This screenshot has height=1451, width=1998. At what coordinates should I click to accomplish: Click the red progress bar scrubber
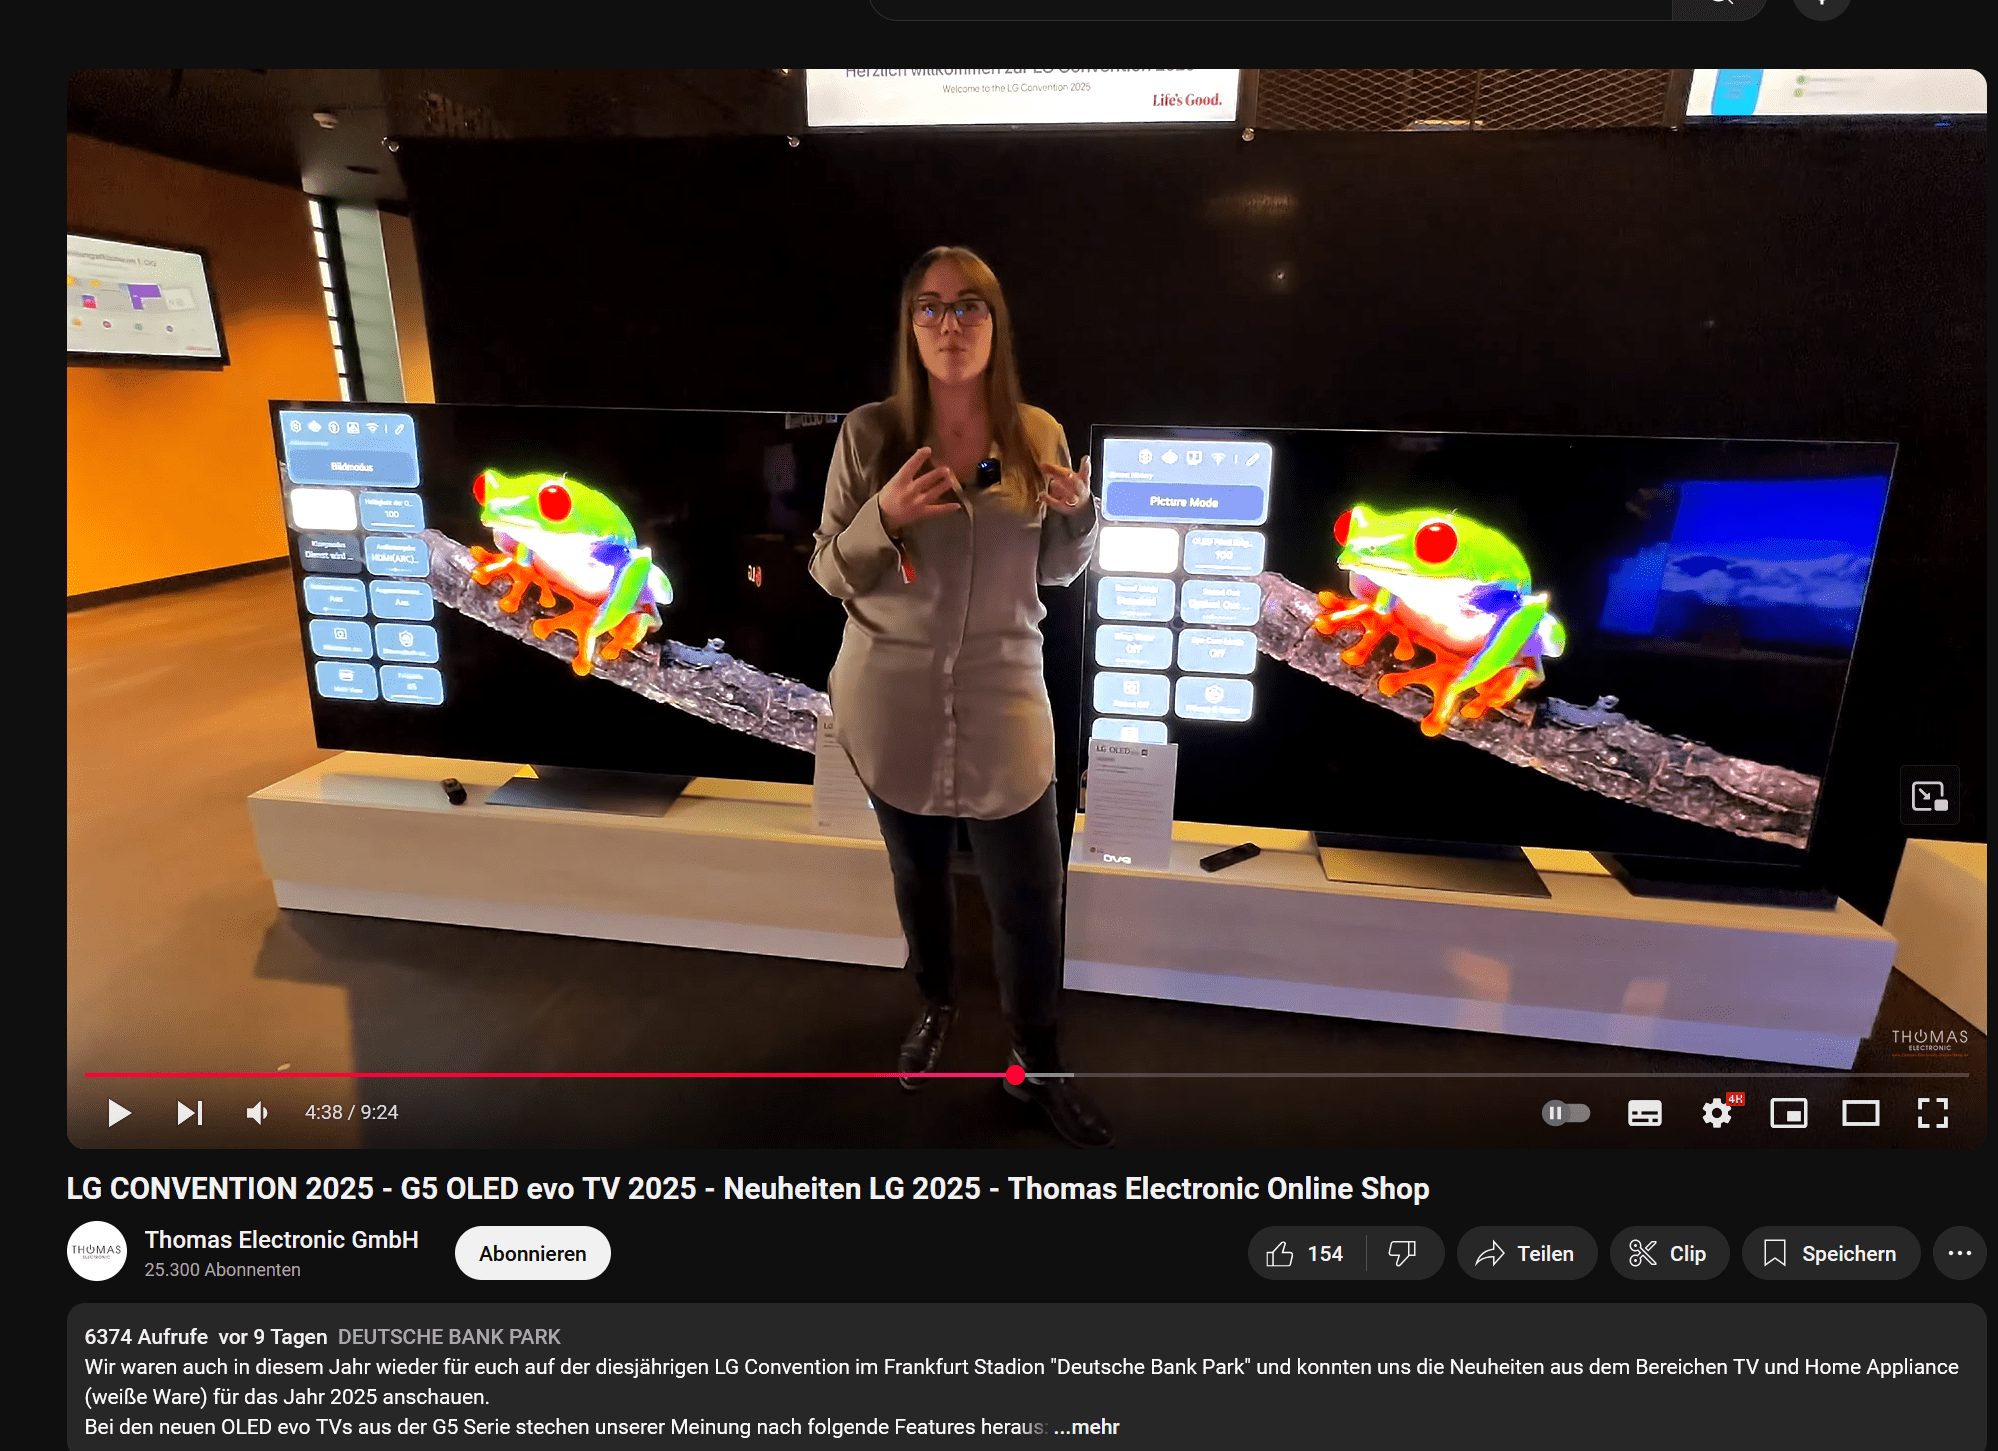(x=1015, y=1075)
